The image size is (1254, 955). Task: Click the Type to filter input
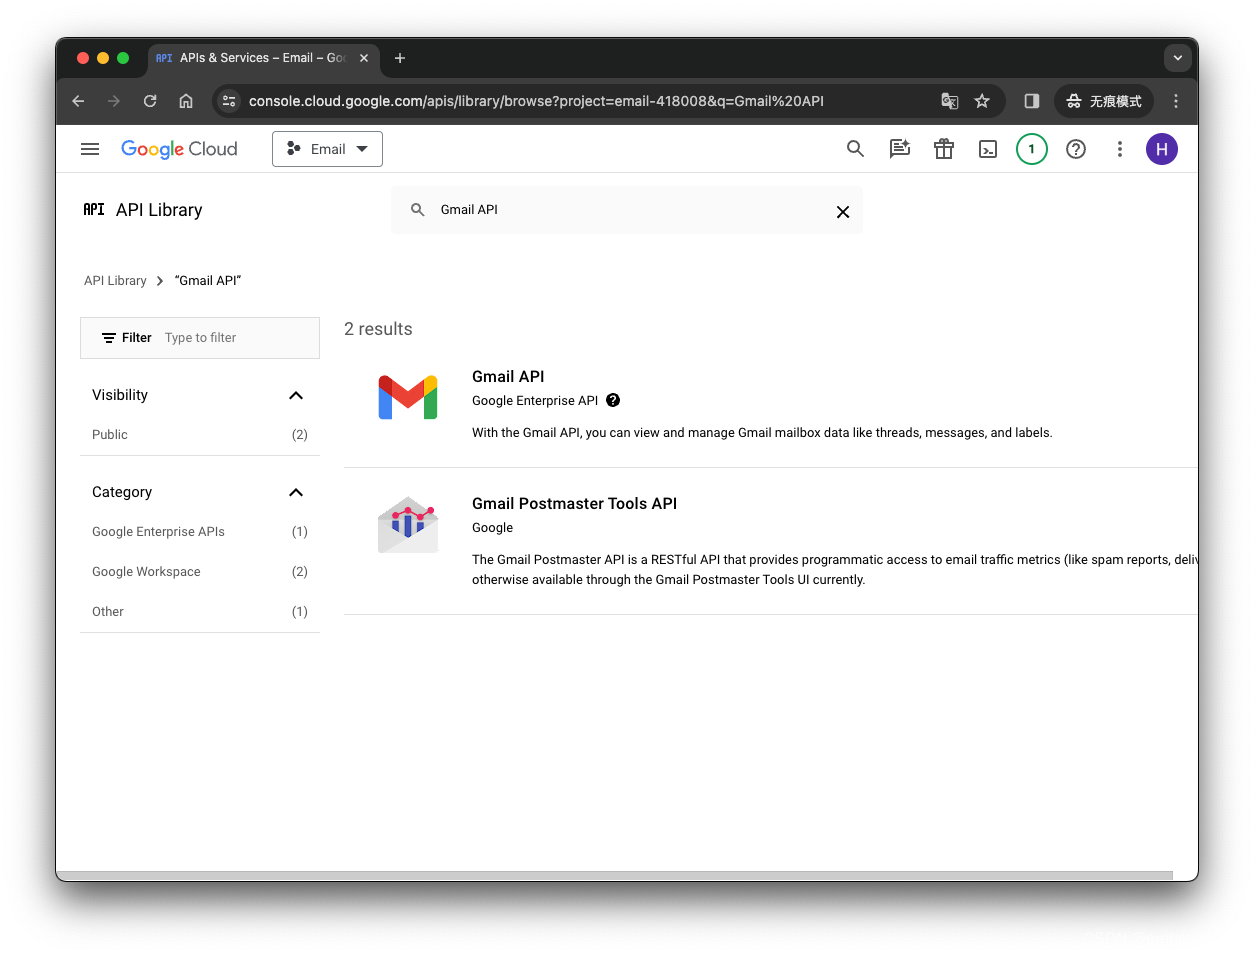tap(238, 338)
